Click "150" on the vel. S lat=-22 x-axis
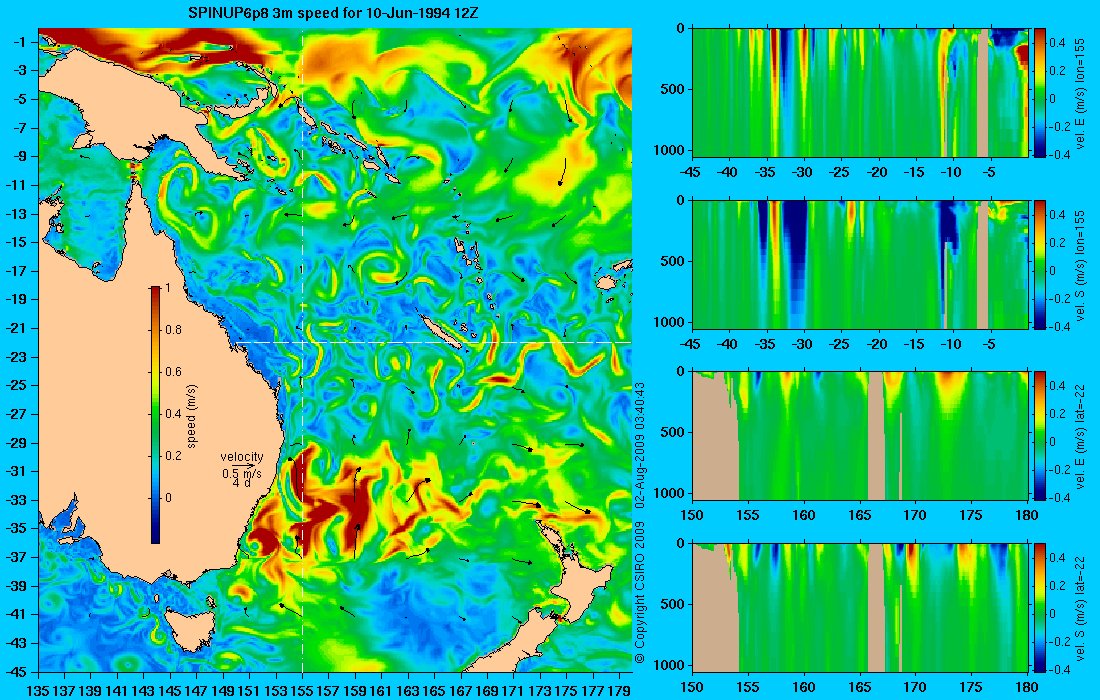 pyautogui.click(x=692, y=687)
